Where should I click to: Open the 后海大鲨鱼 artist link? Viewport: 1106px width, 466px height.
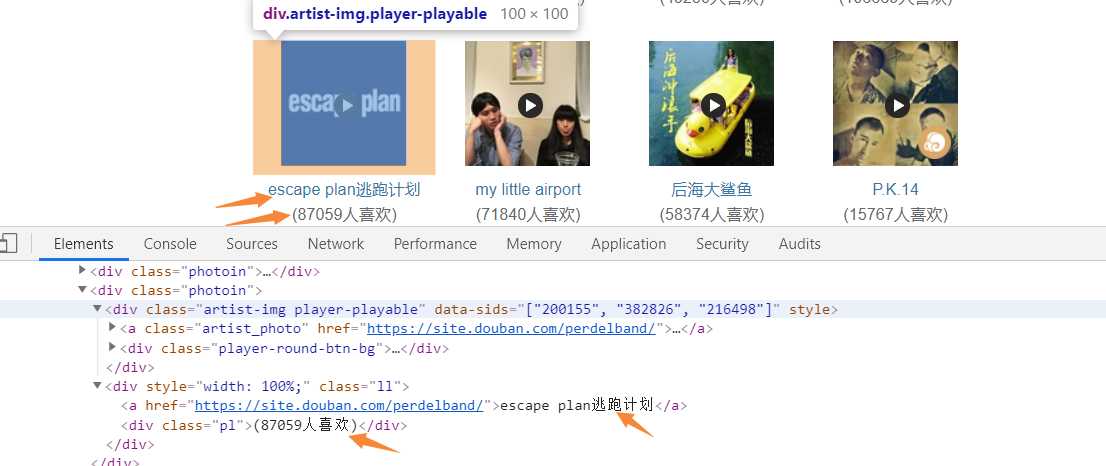tap(712, 190)
